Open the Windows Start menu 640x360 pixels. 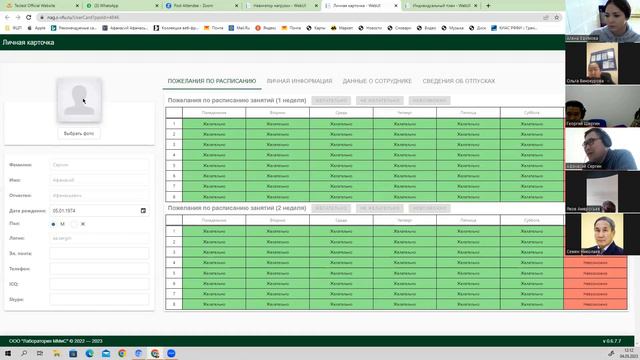point(8,353)
